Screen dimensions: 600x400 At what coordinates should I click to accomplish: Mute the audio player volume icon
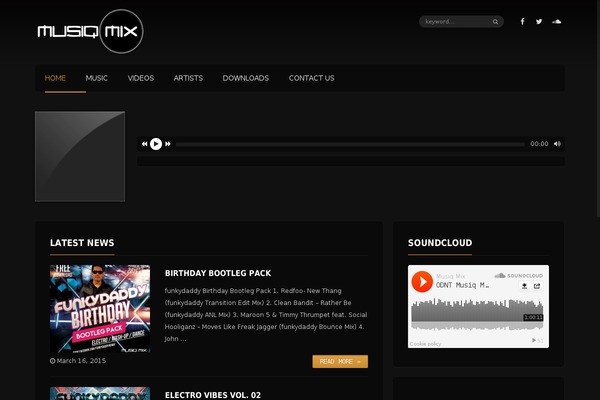coord(557,144)
